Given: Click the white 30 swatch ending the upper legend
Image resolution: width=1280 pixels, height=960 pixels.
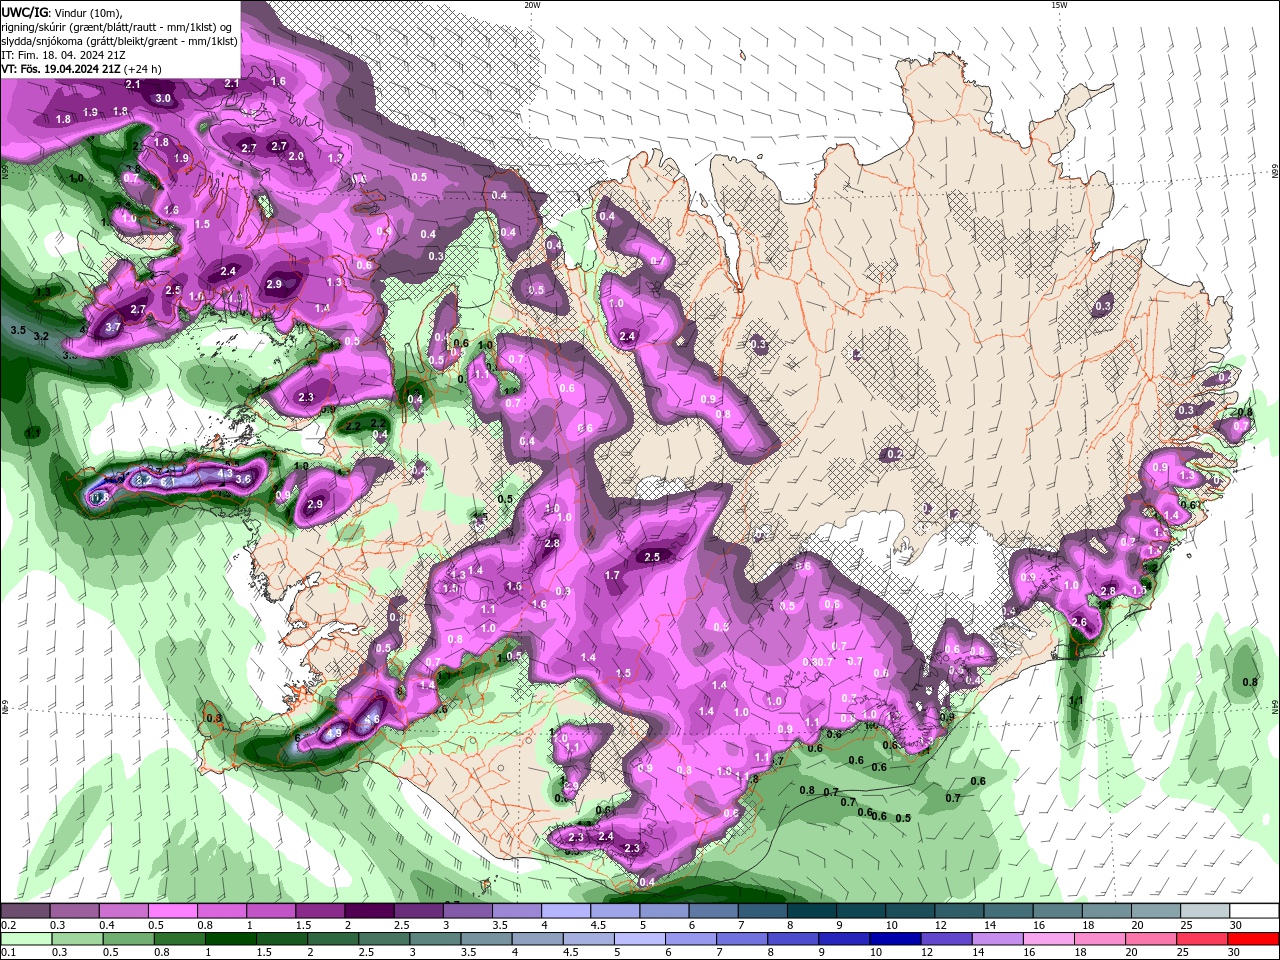Looking at the screenshot, I should (x=1254, y=910).
